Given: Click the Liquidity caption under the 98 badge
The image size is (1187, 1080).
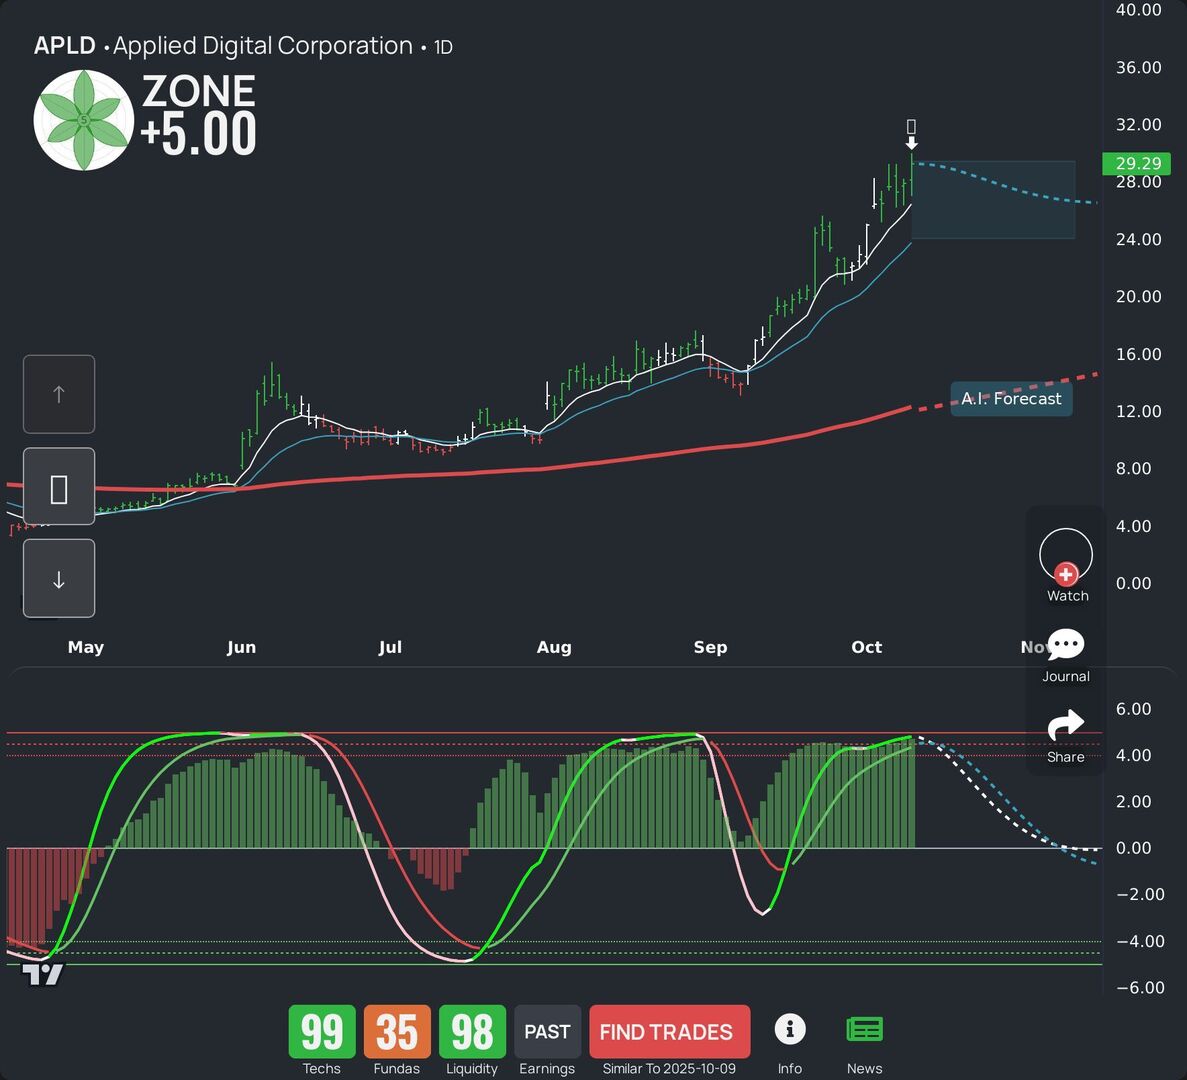Looking at the screenshot, I should pos(472,1069).
